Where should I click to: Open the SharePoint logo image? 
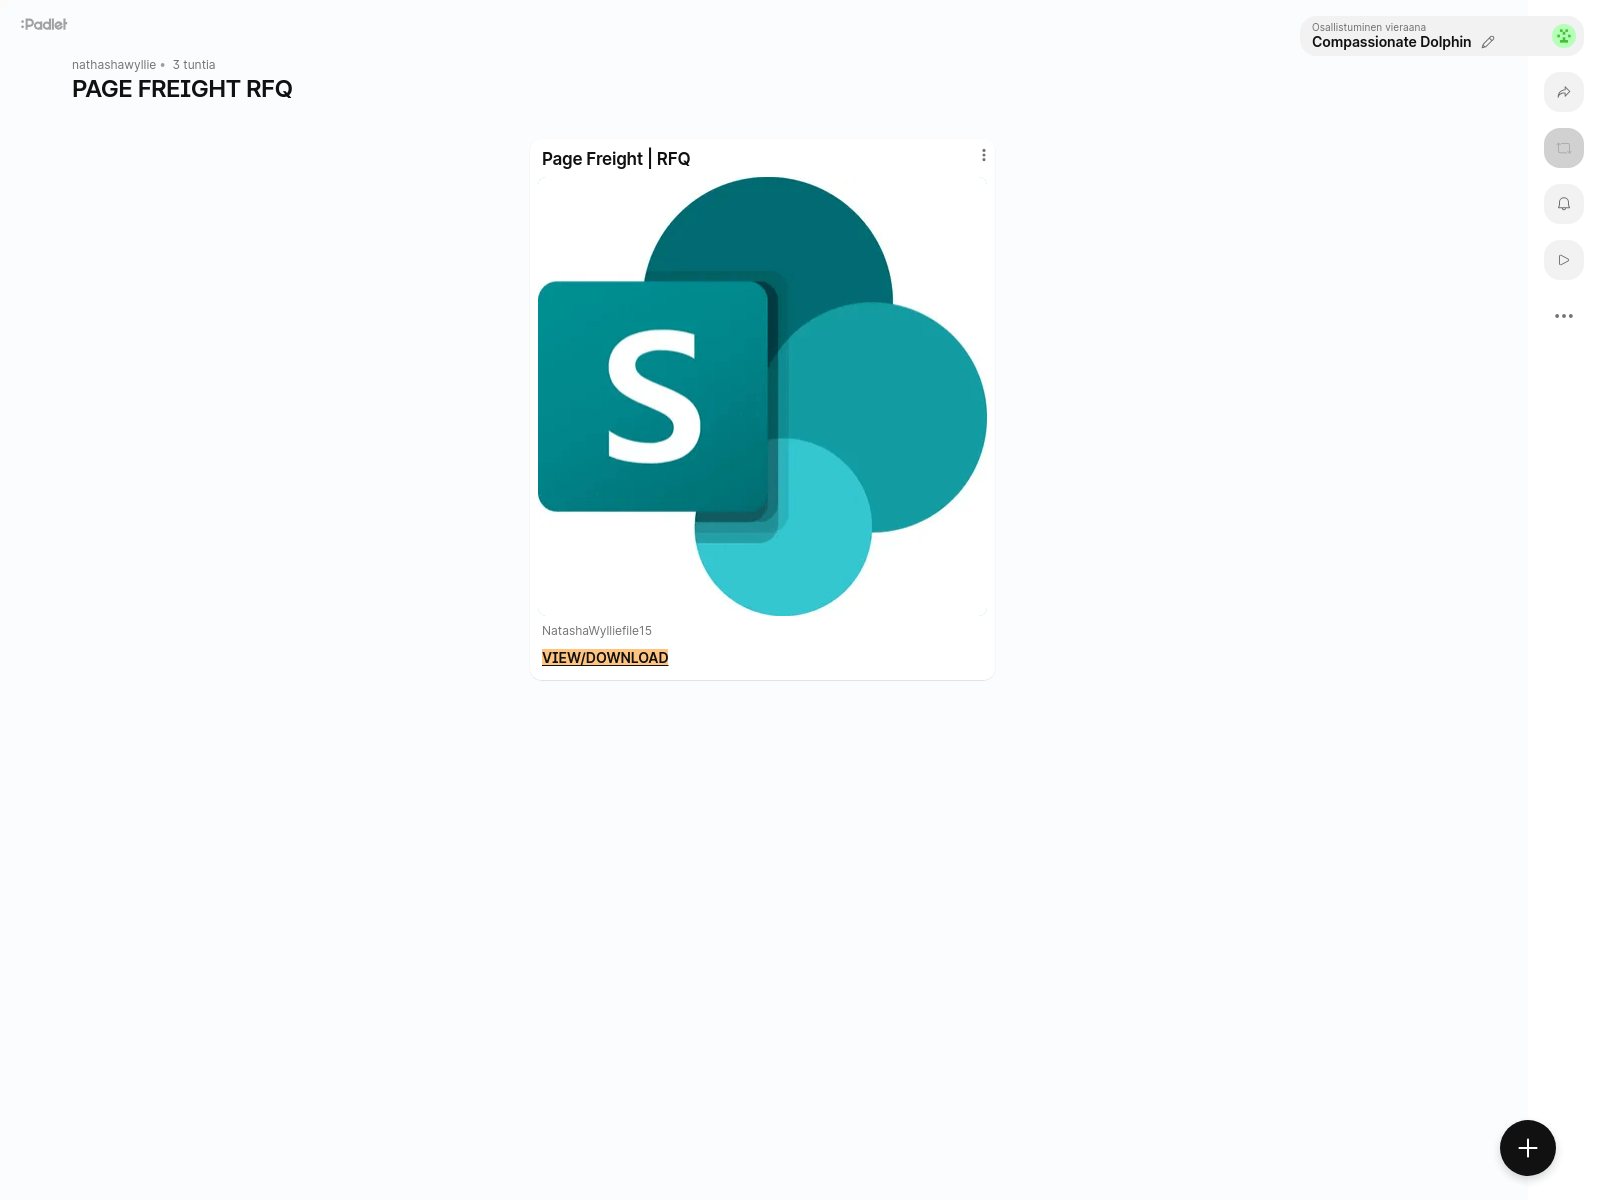[762, 396]
